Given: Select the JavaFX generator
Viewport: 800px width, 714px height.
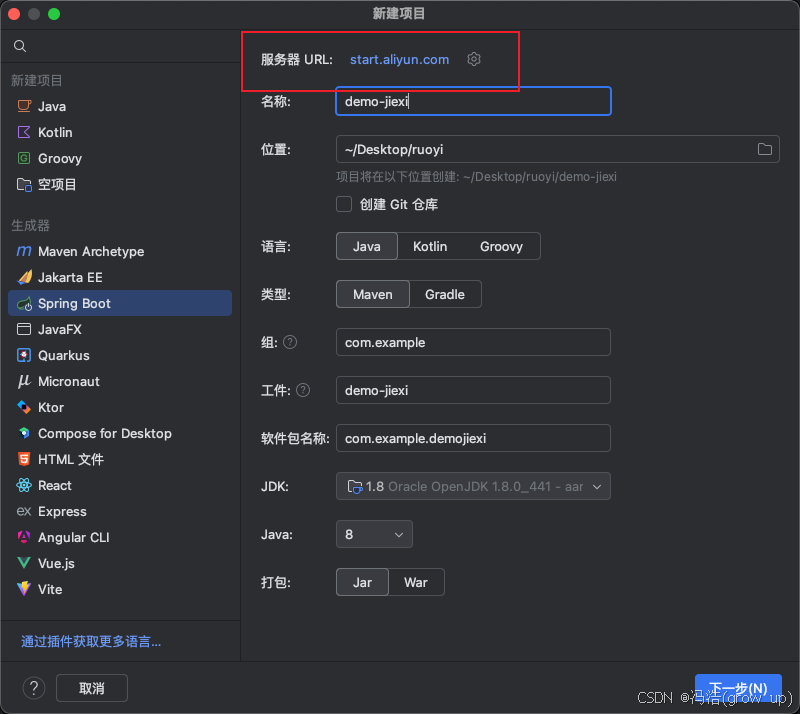Looking at the screenshot, I should tap(120, 329).
